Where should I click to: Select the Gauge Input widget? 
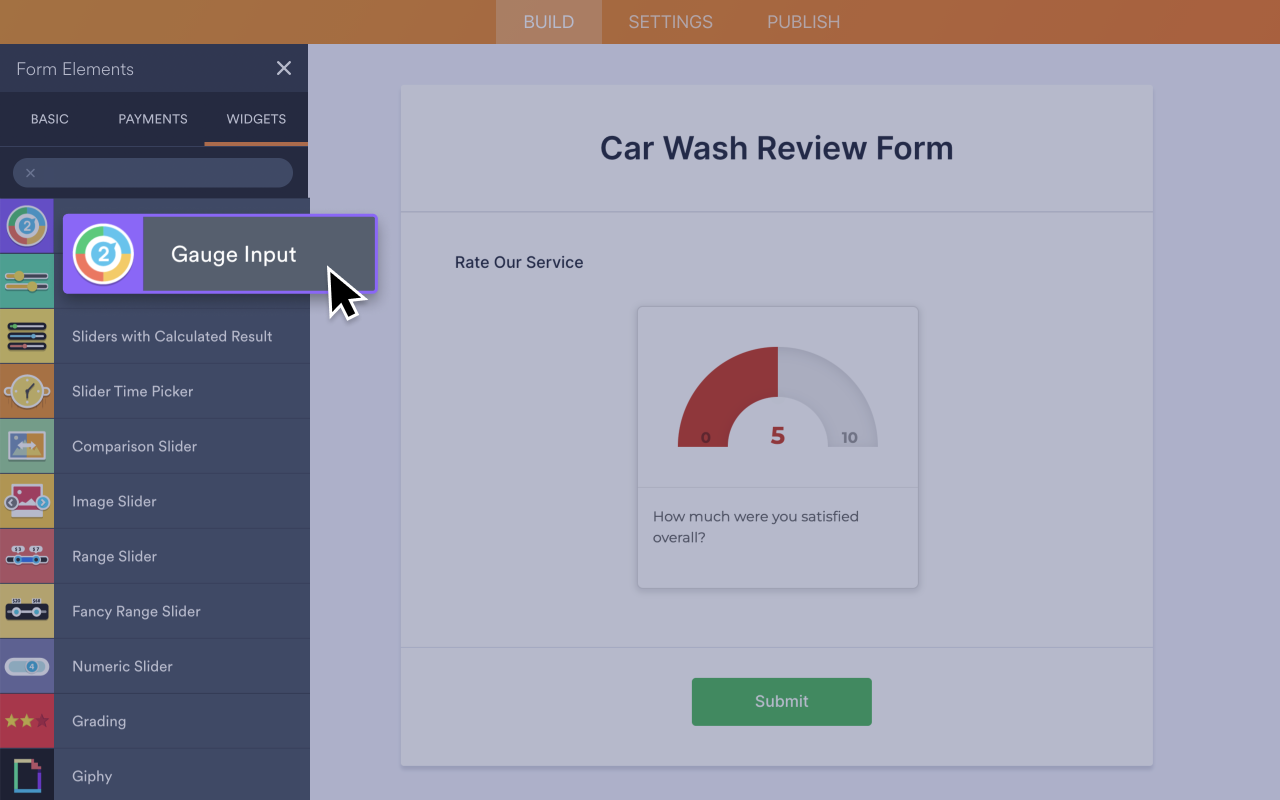218,254
